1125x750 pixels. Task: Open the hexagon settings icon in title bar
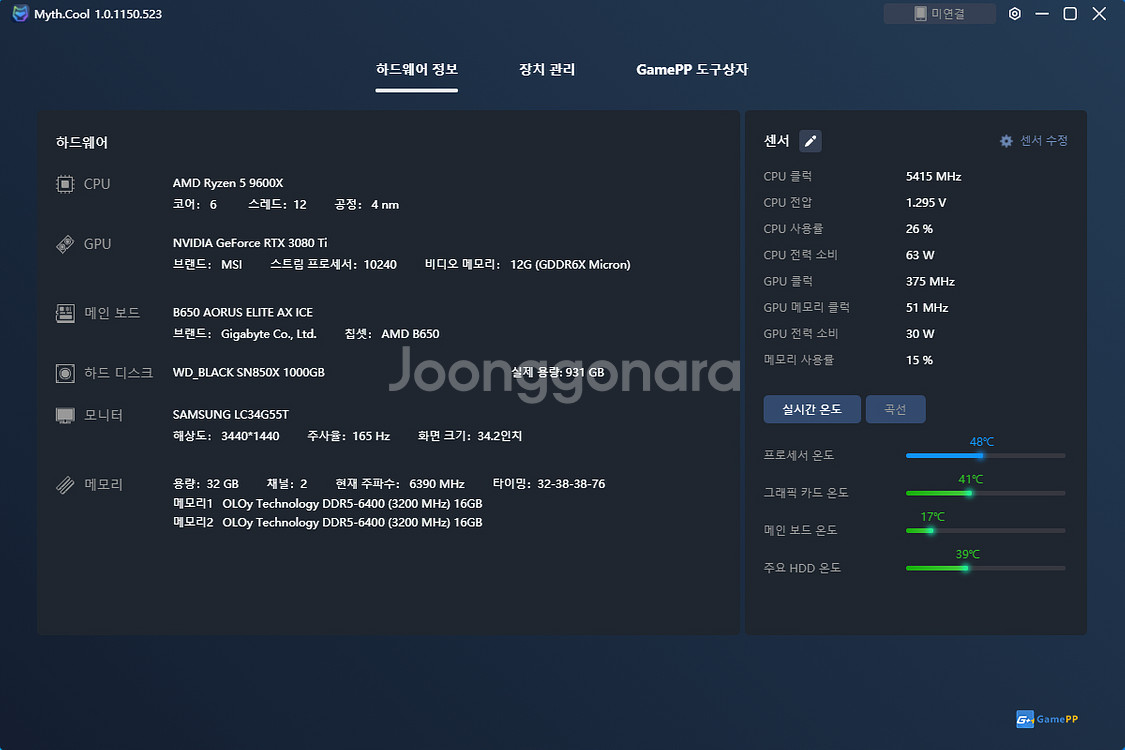1015,14
